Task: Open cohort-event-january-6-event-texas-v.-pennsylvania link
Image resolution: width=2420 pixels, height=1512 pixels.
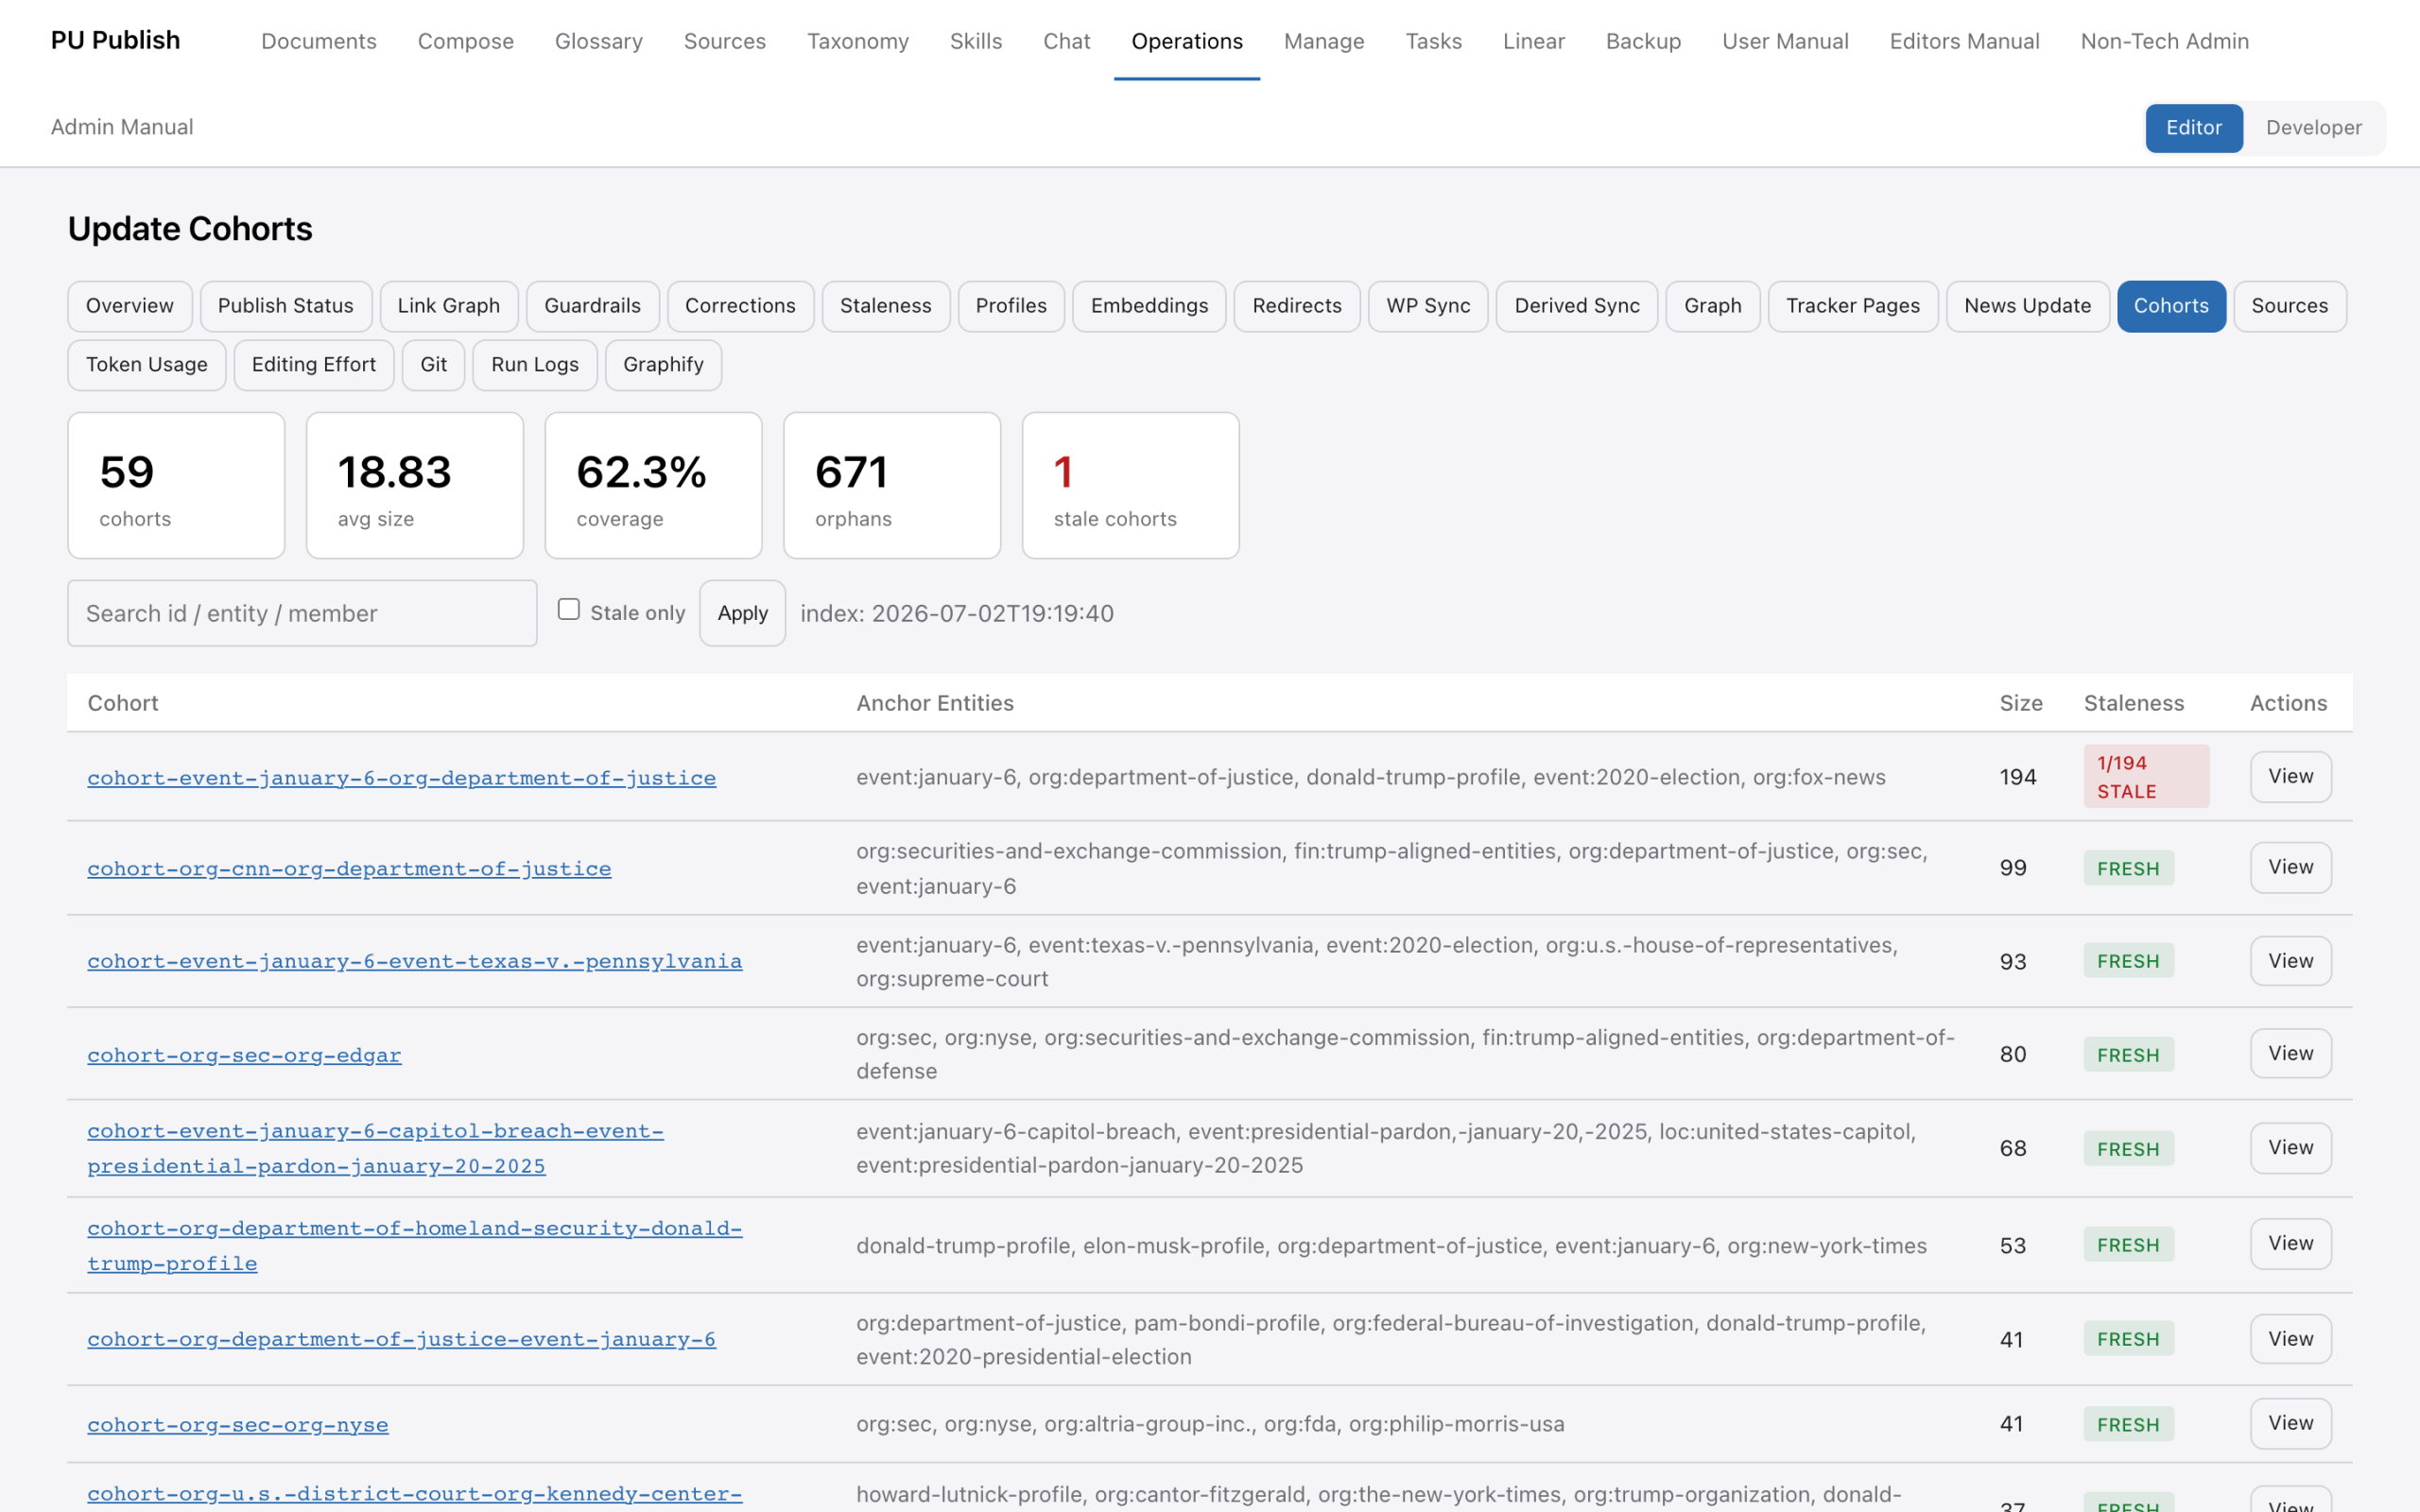Action: click(x=415, y=961)
